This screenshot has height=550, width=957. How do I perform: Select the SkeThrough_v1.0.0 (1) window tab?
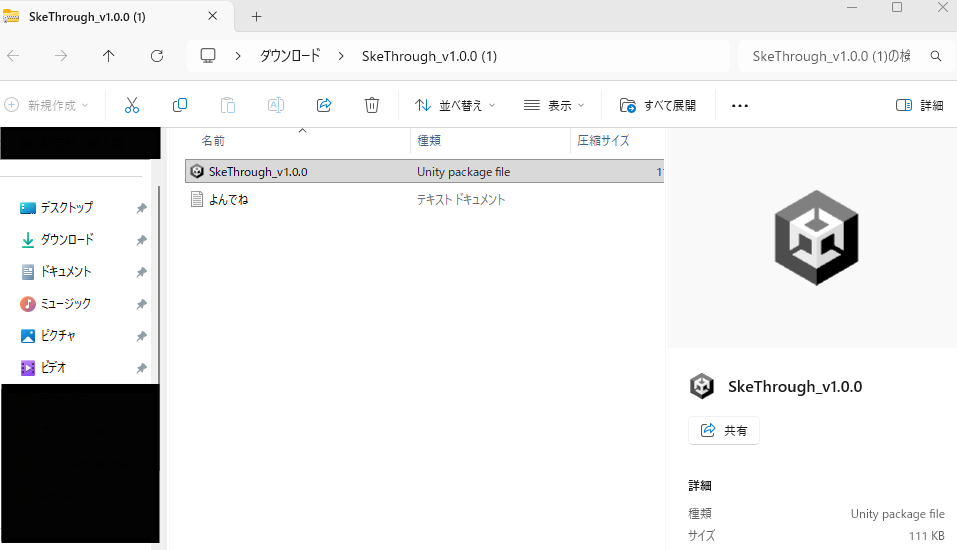[x=110, y=16]
